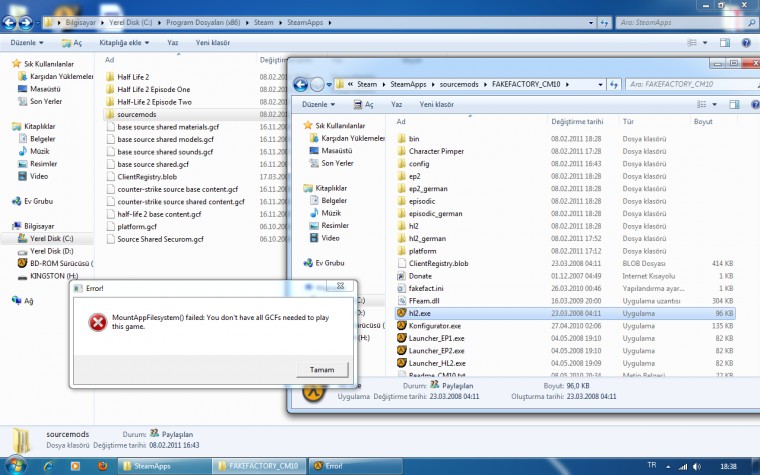This screenshot has height=475, width=760.
Task: Open view options dropdown in SteamApps window
Action: (705, 43)
